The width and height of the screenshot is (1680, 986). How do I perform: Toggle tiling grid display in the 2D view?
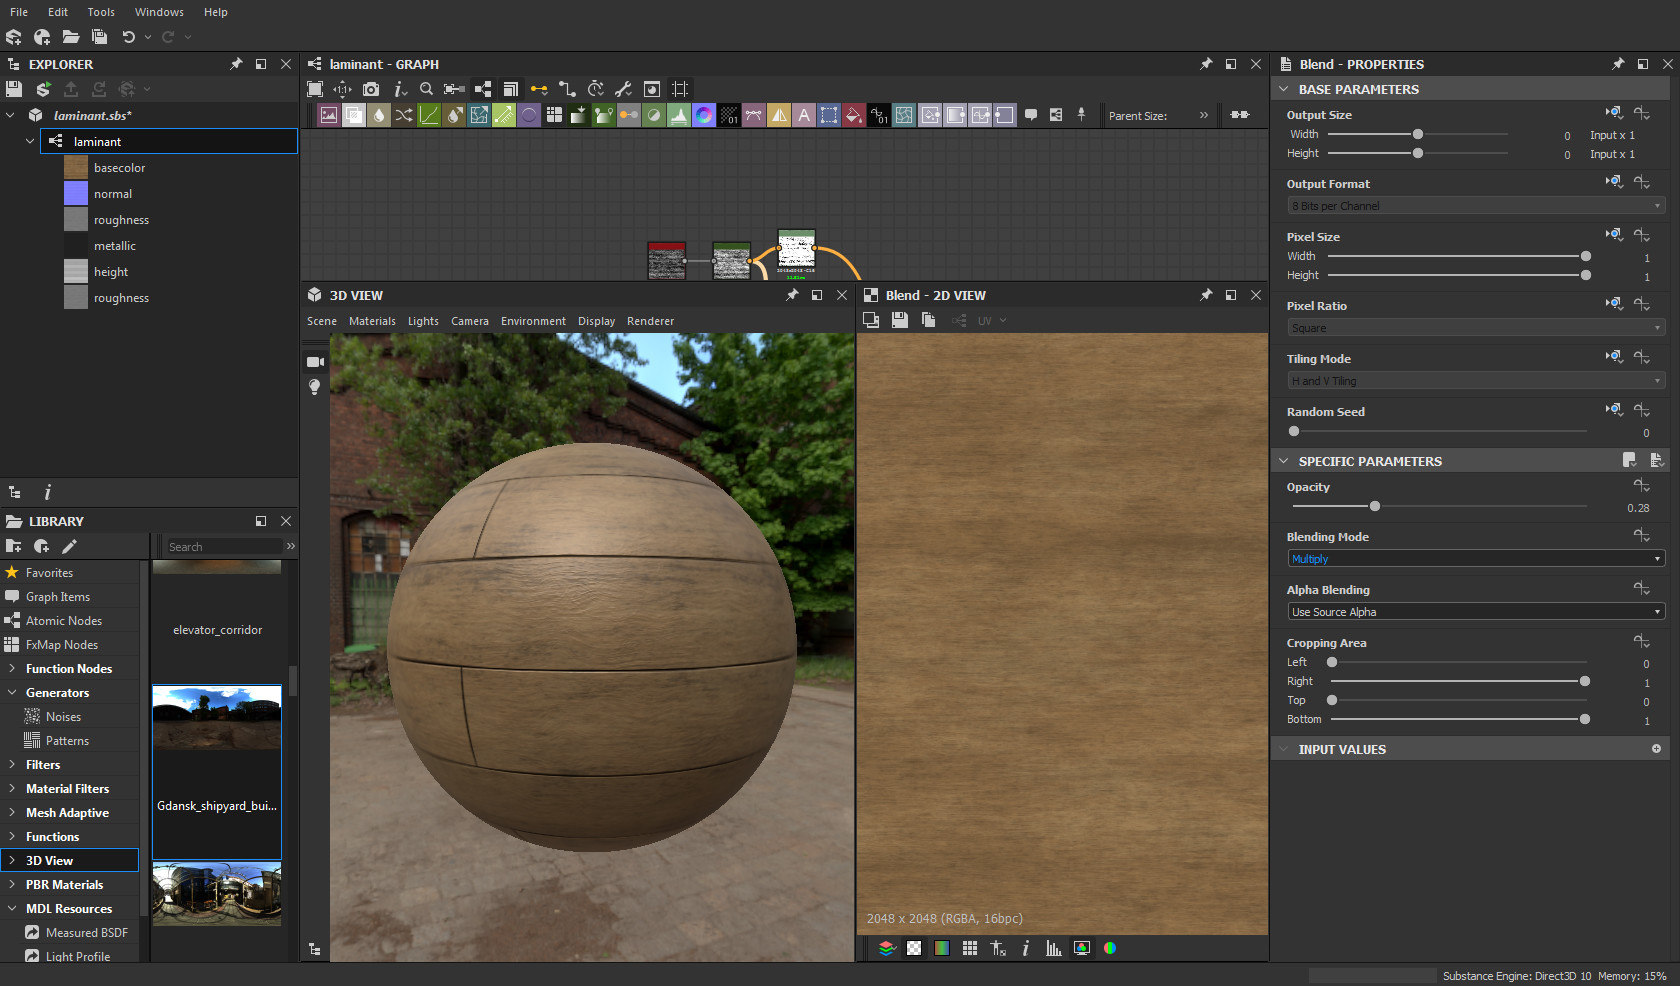pos(969,948)
